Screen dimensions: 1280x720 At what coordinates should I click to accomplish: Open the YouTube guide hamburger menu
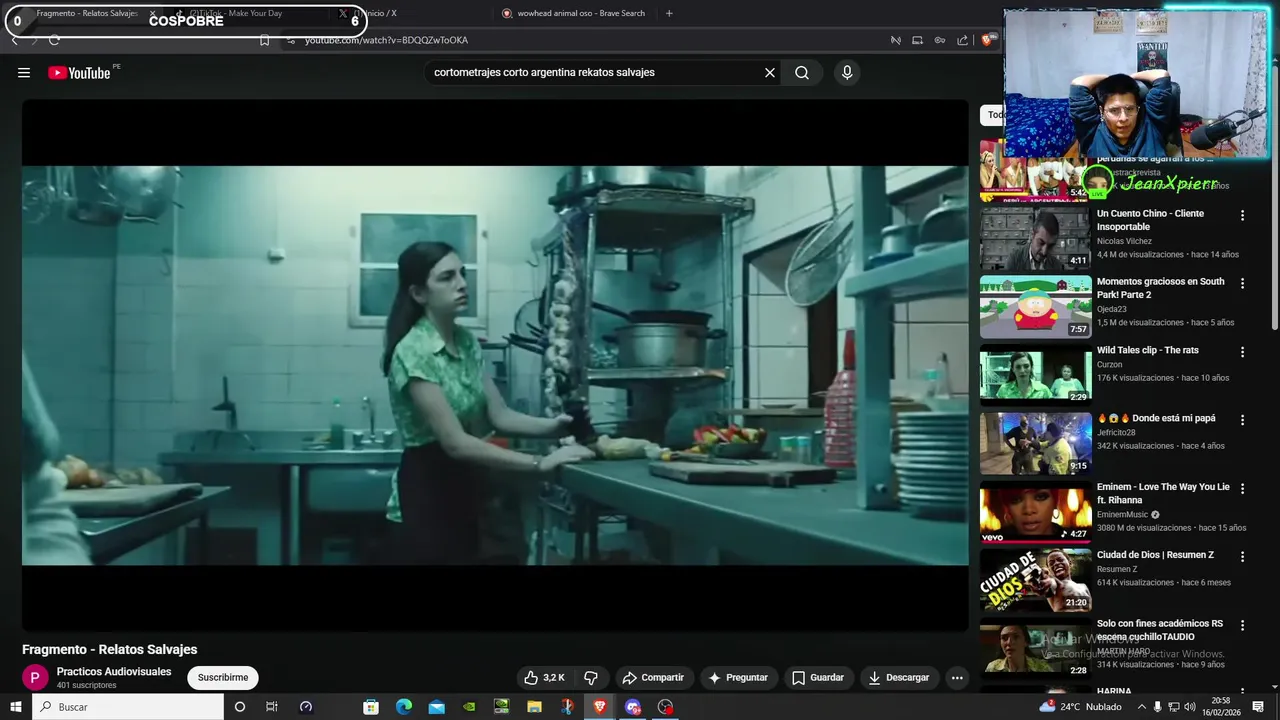click(24, 72)
